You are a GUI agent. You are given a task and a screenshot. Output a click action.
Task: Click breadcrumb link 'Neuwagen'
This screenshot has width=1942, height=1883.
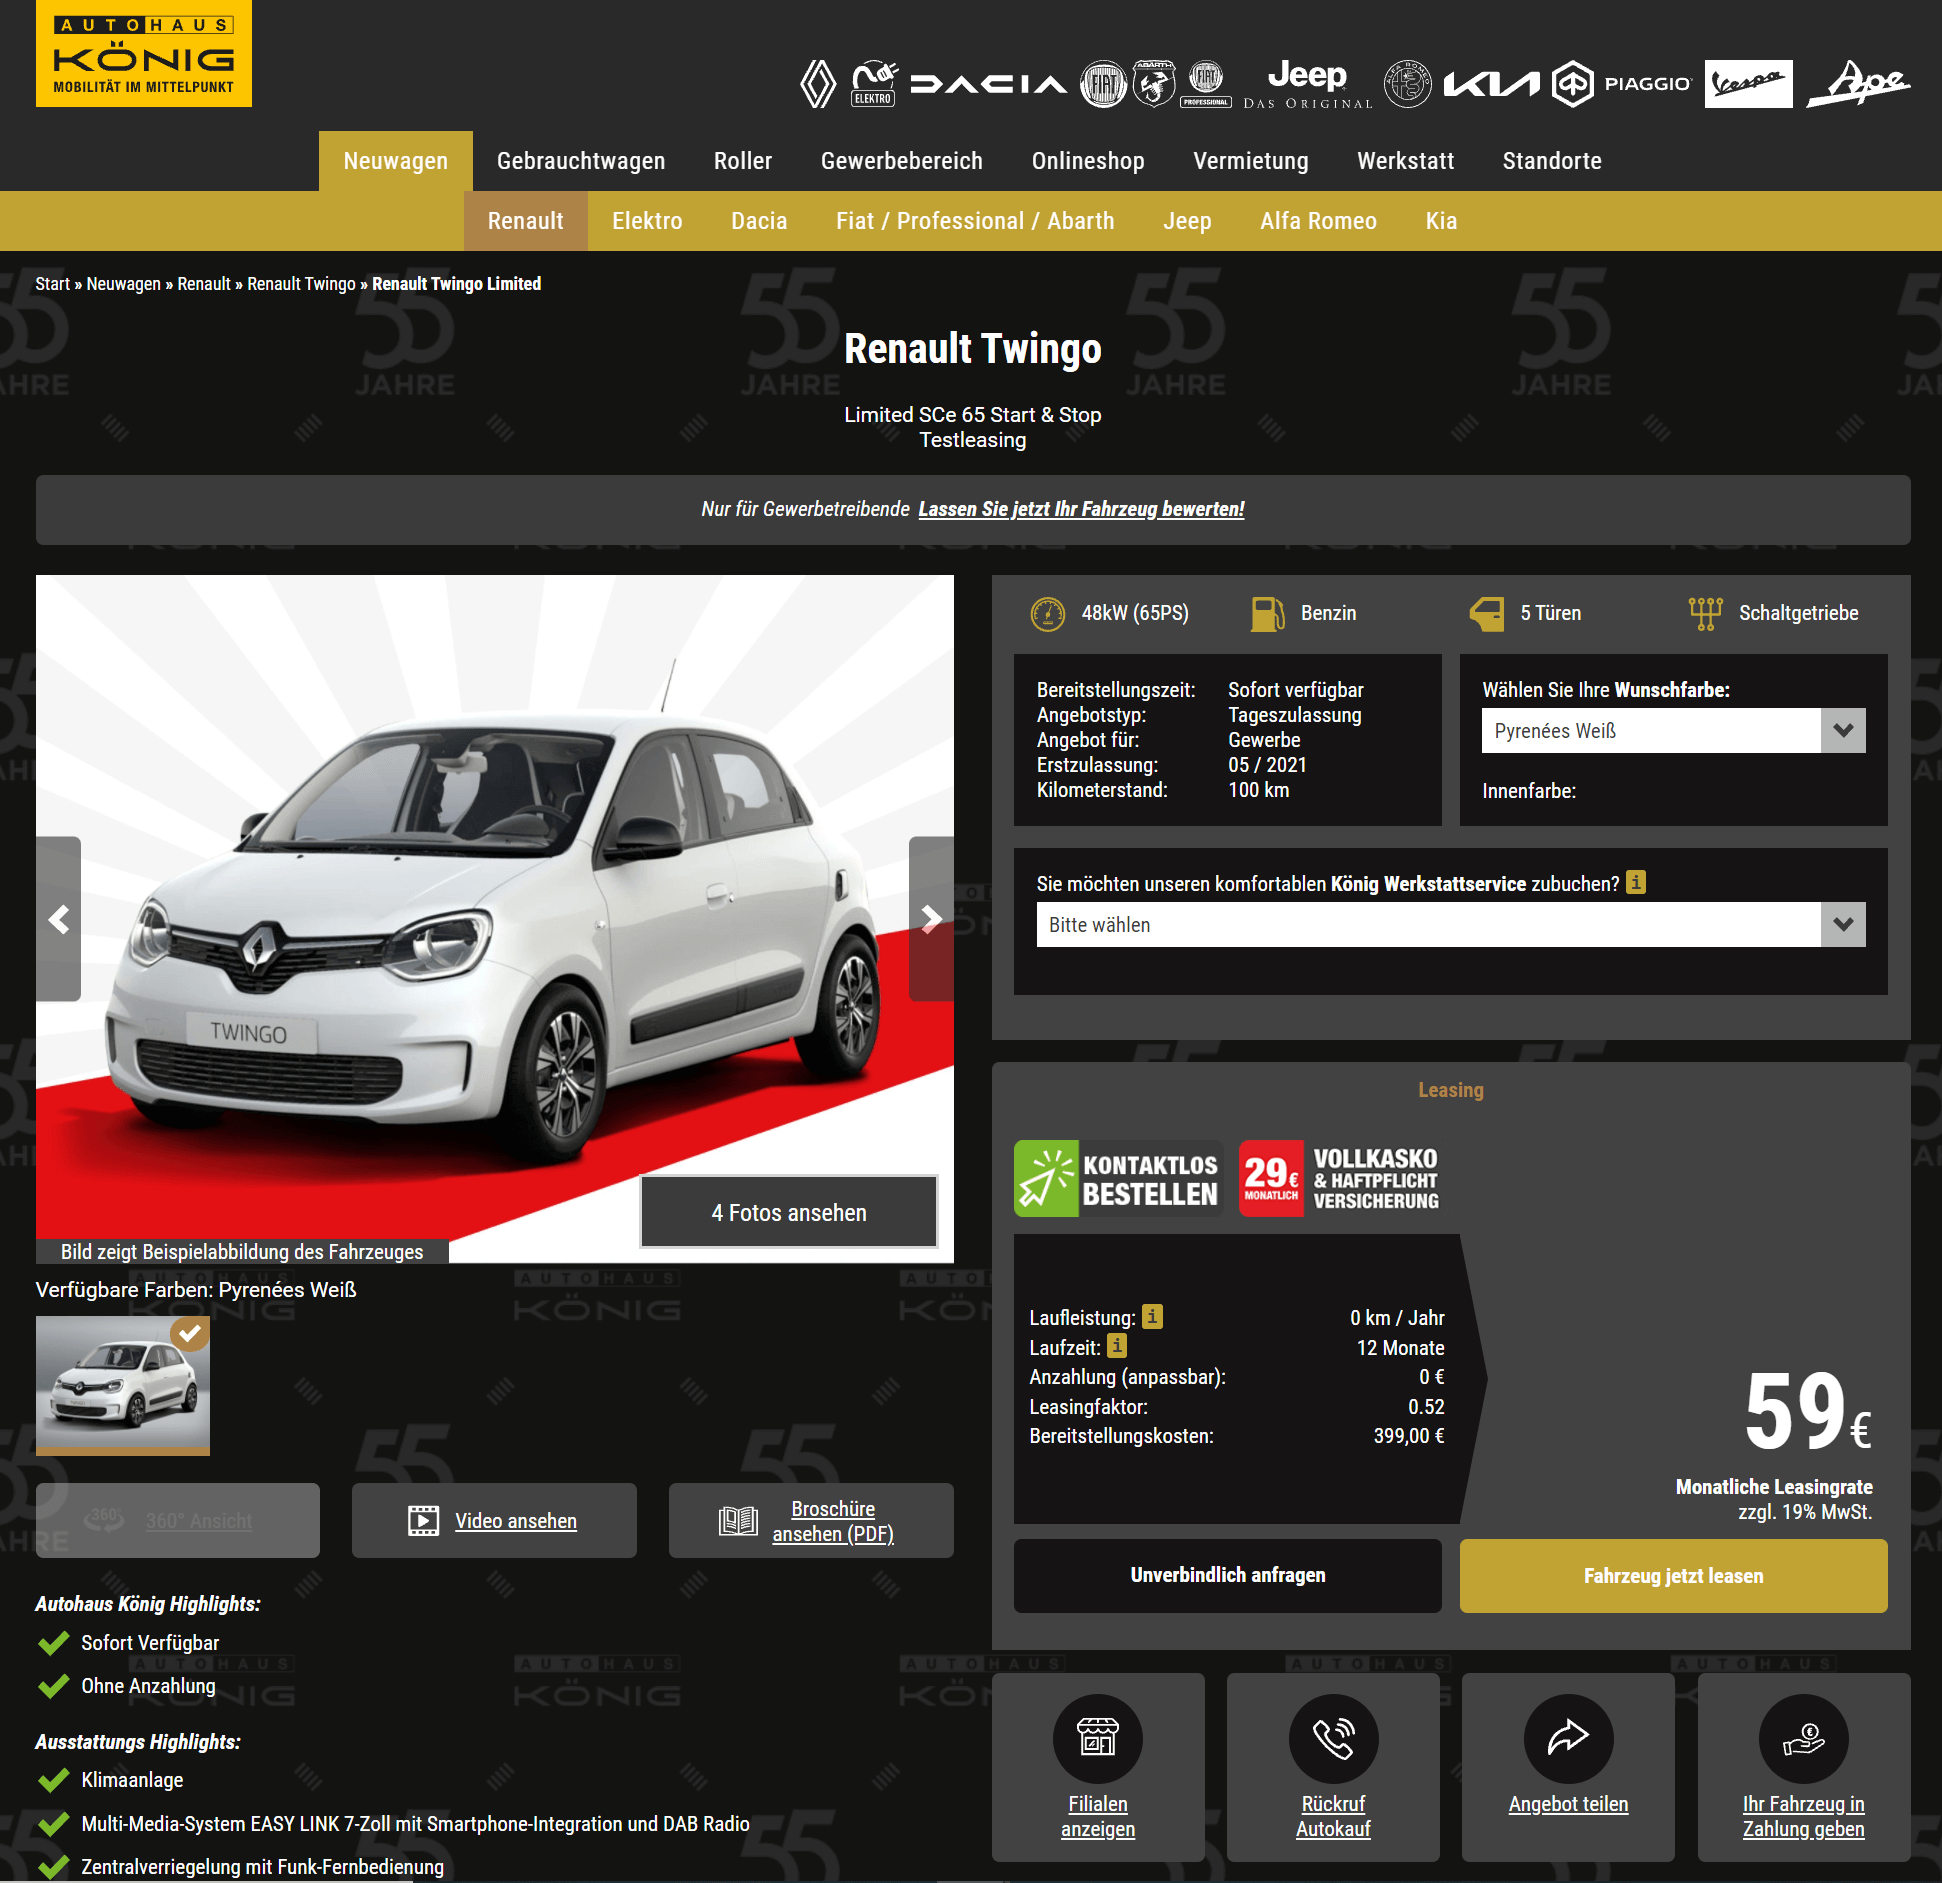pyautogui.click(x=123, y=284)
